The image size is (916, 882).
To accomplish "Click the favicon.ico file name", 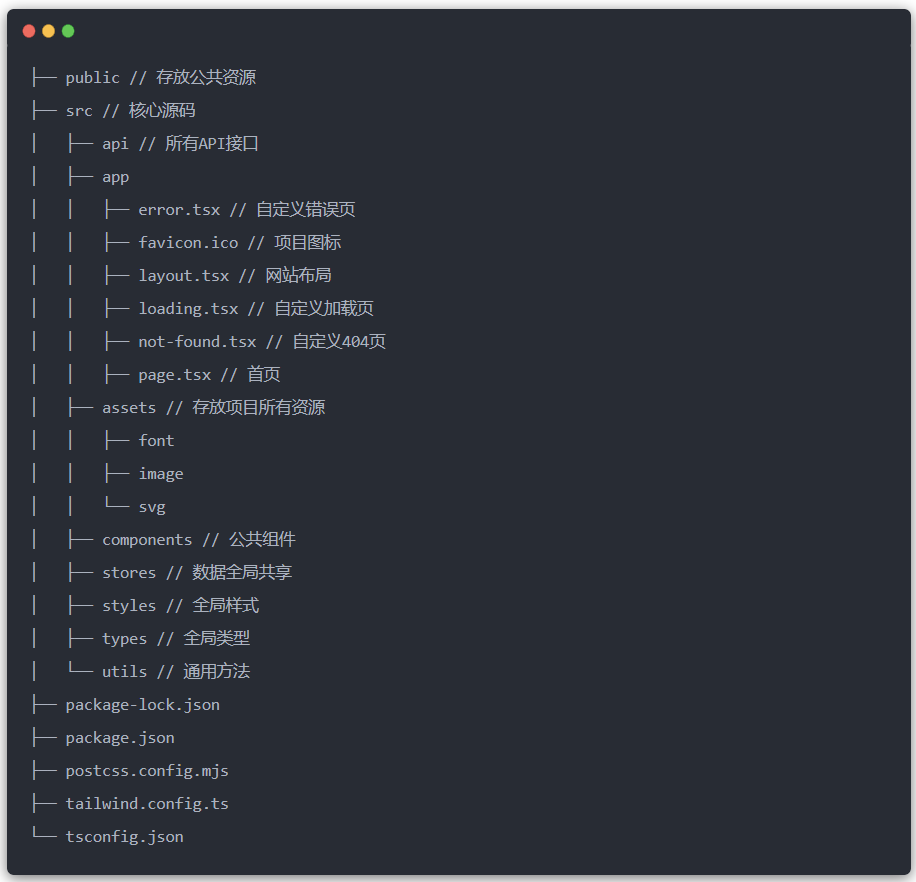I will click(189, 243).
